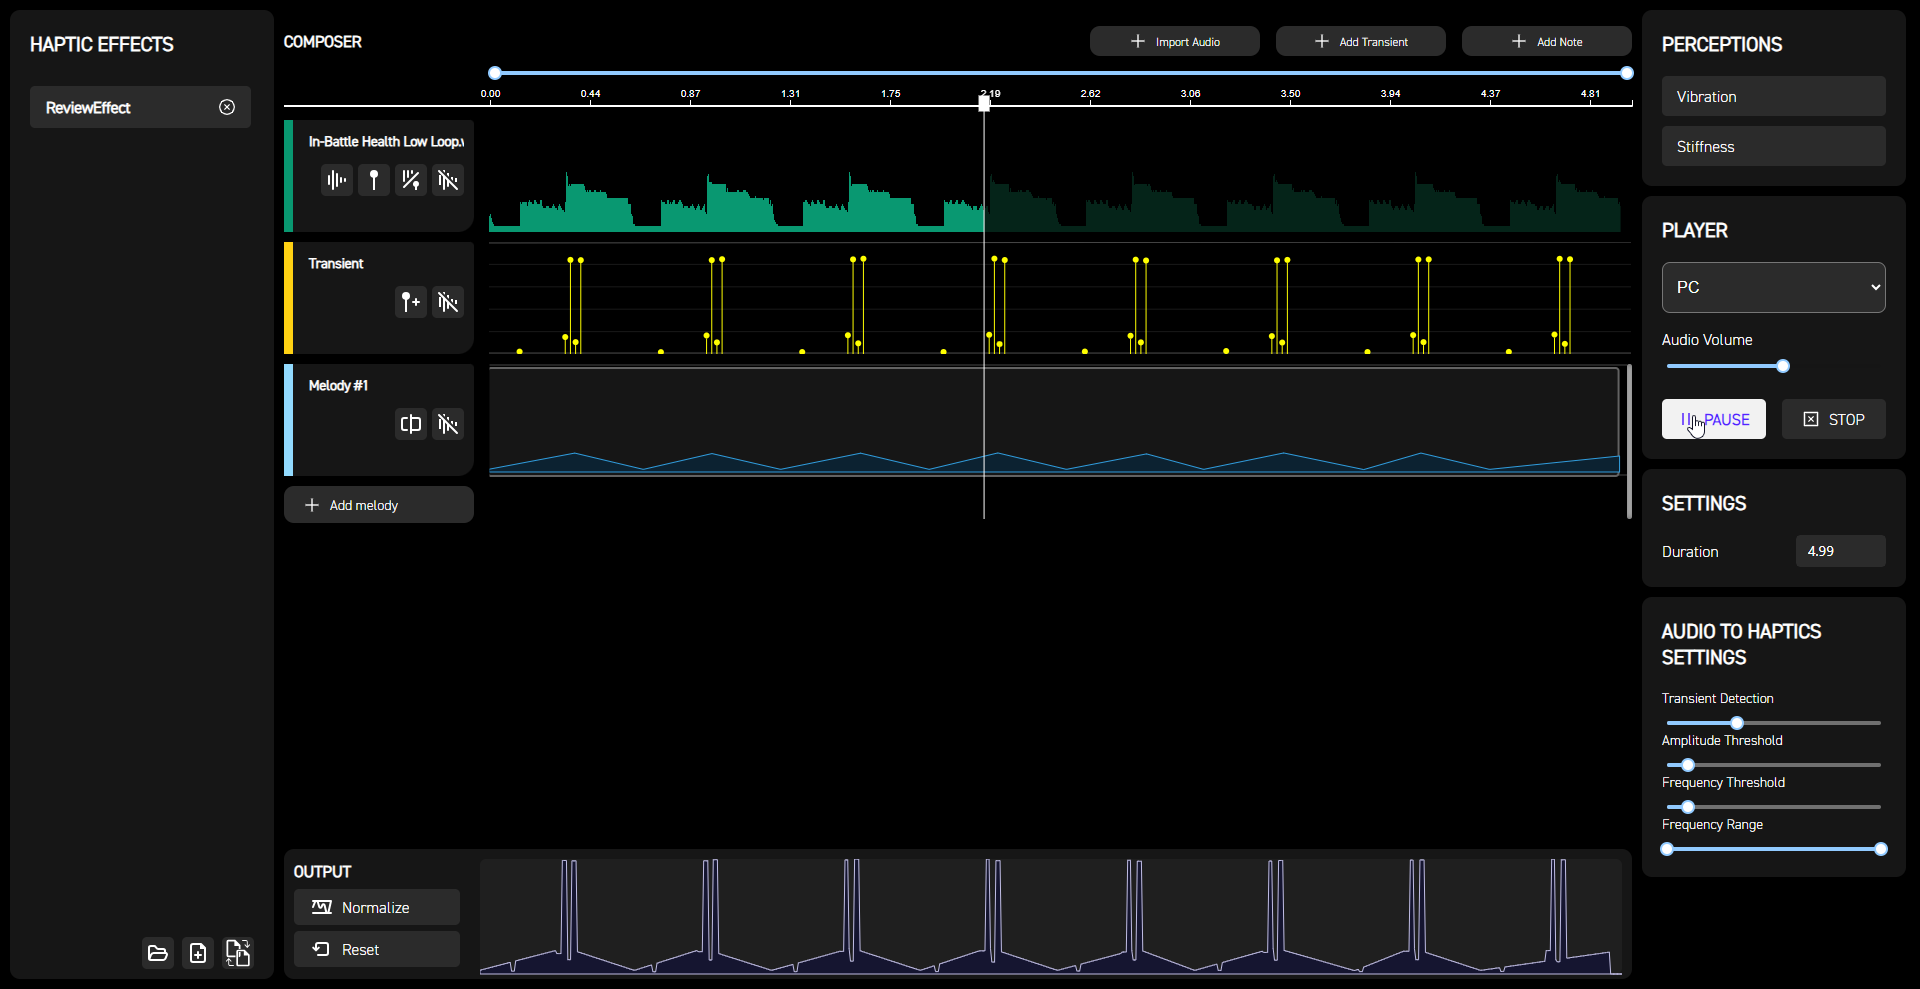Click the transient pin icon on the audio track
The image size is (1920, 989).
coord(374,180)
